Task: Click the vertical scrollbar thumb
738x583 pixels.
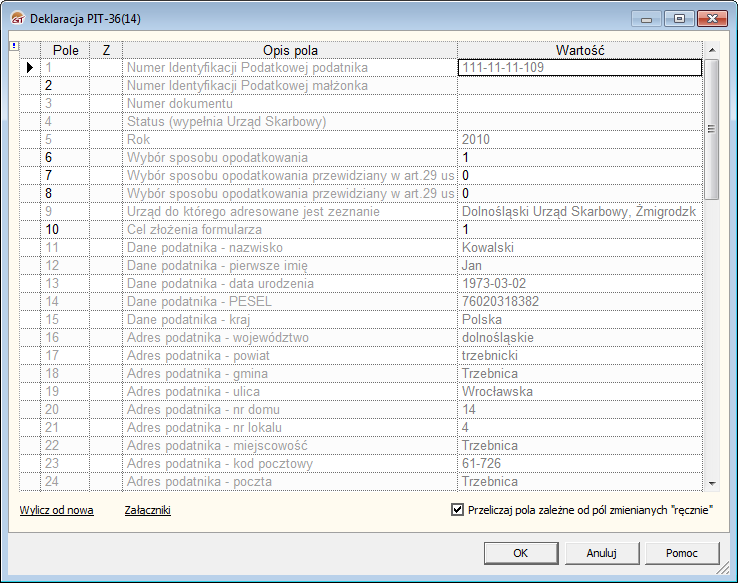Action: pos(711,128)
